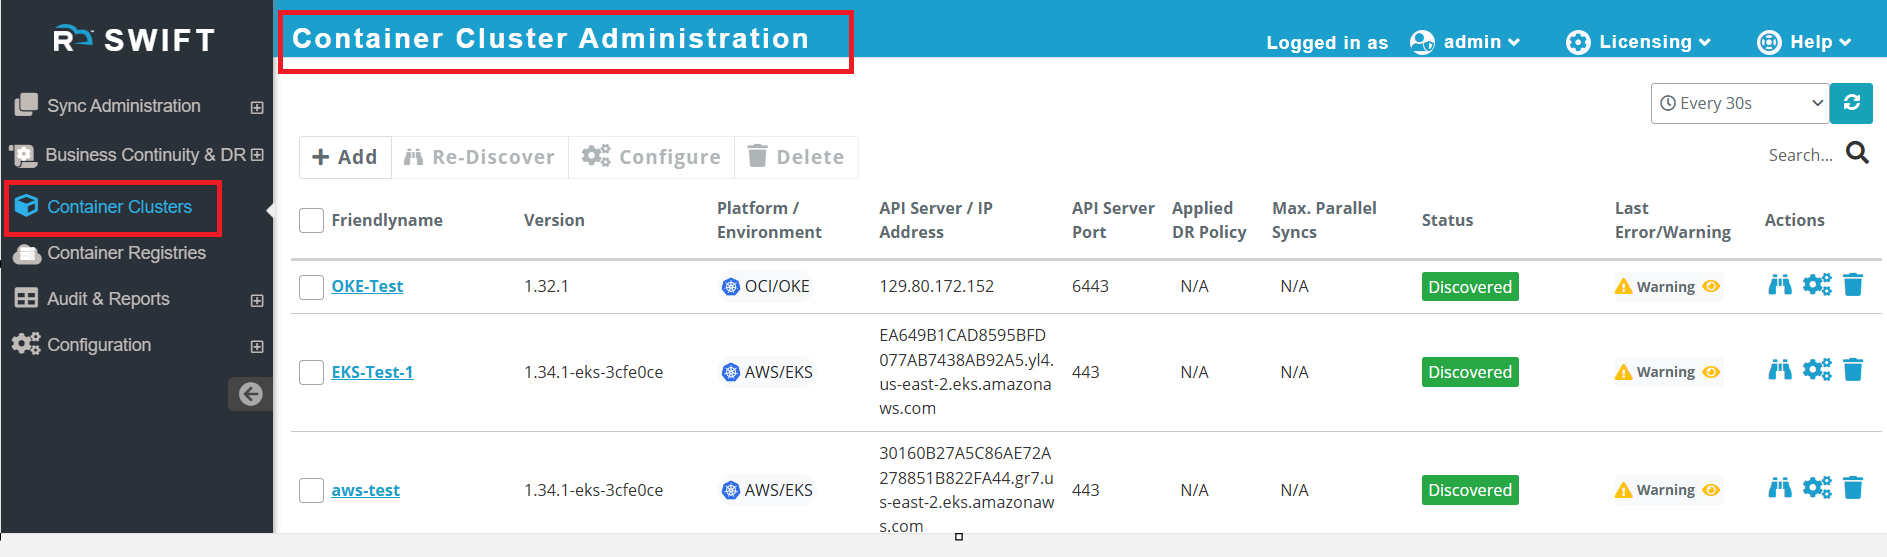Click the Discovered status for OKE-Test
Screen dimensions: 1887x557
pos(1470,287)
